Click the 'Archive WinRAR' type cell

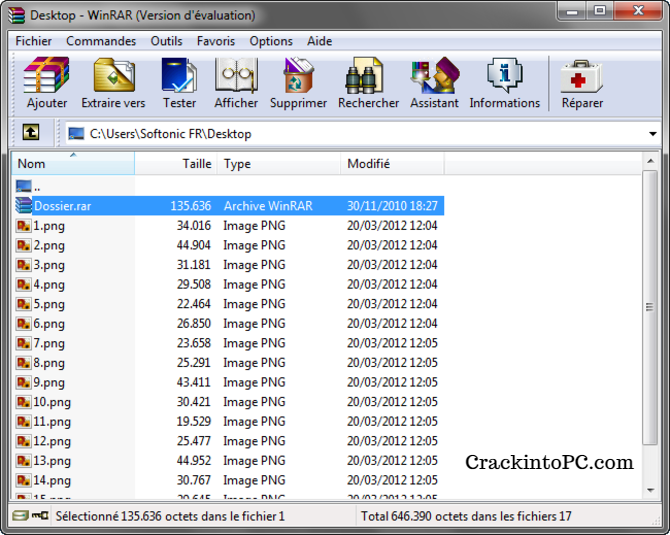[x=268, y=206]
